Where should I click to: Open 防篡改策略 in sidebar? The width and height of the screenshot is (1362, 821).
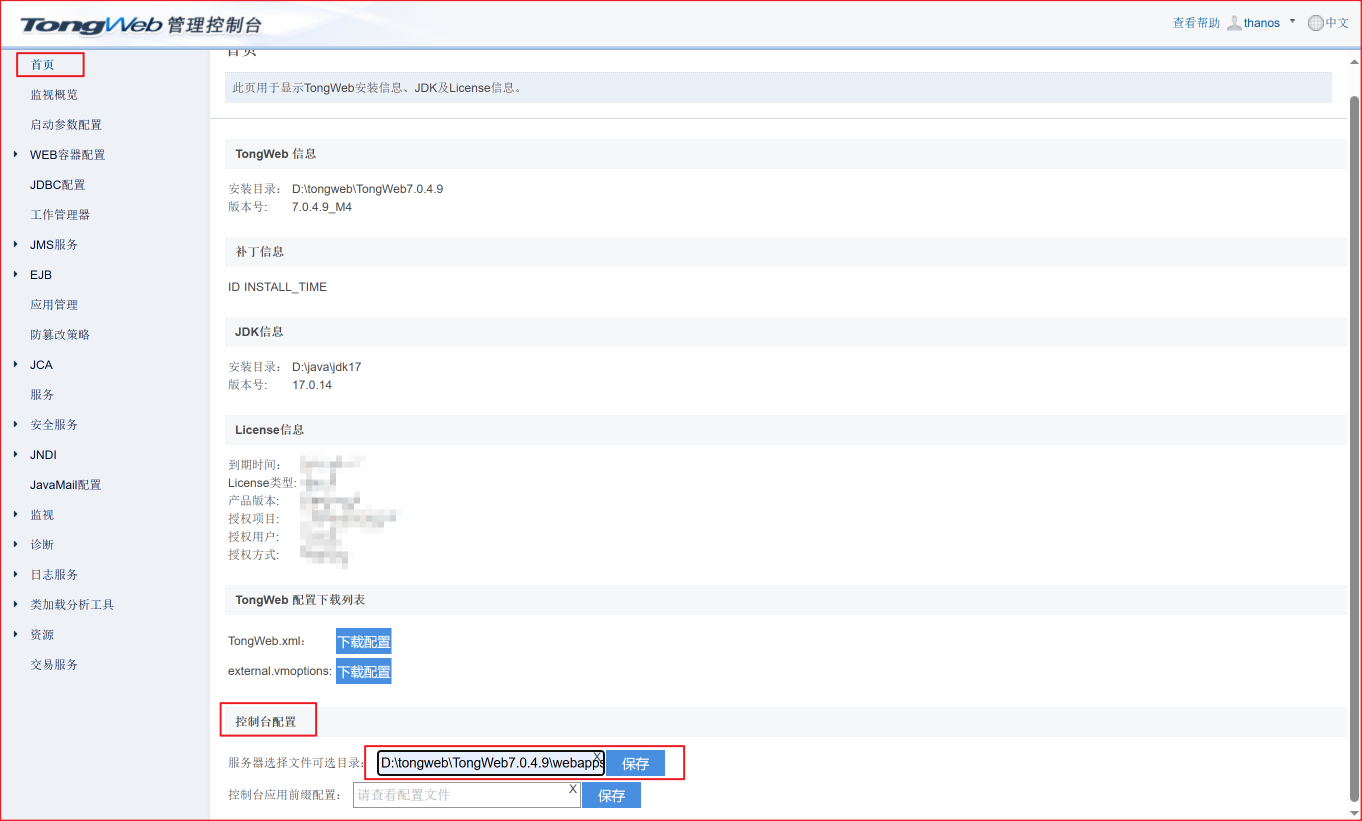click(60, 335)
